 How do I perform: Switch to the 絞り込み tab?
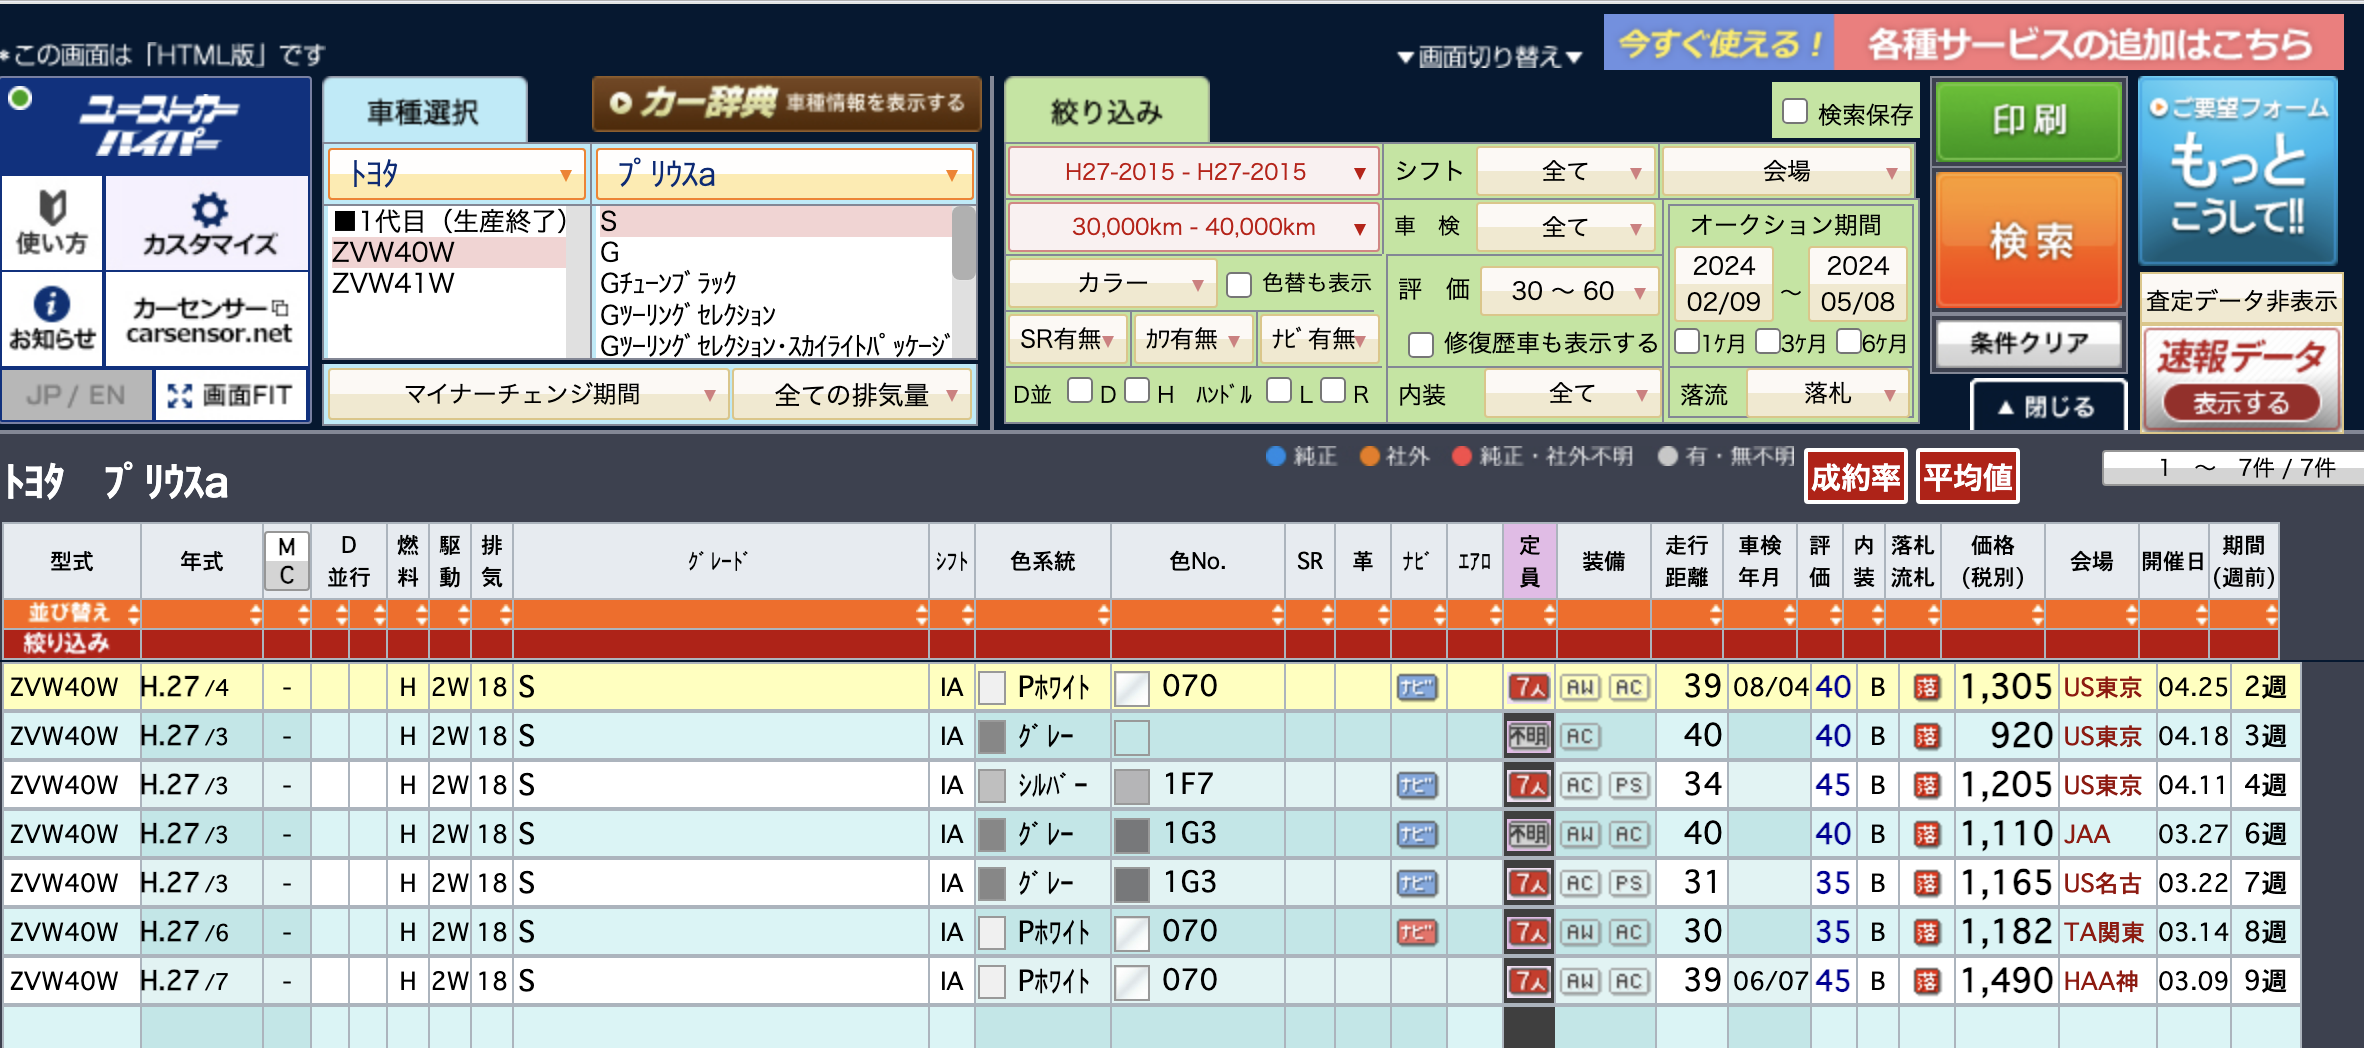[1106, 112]
